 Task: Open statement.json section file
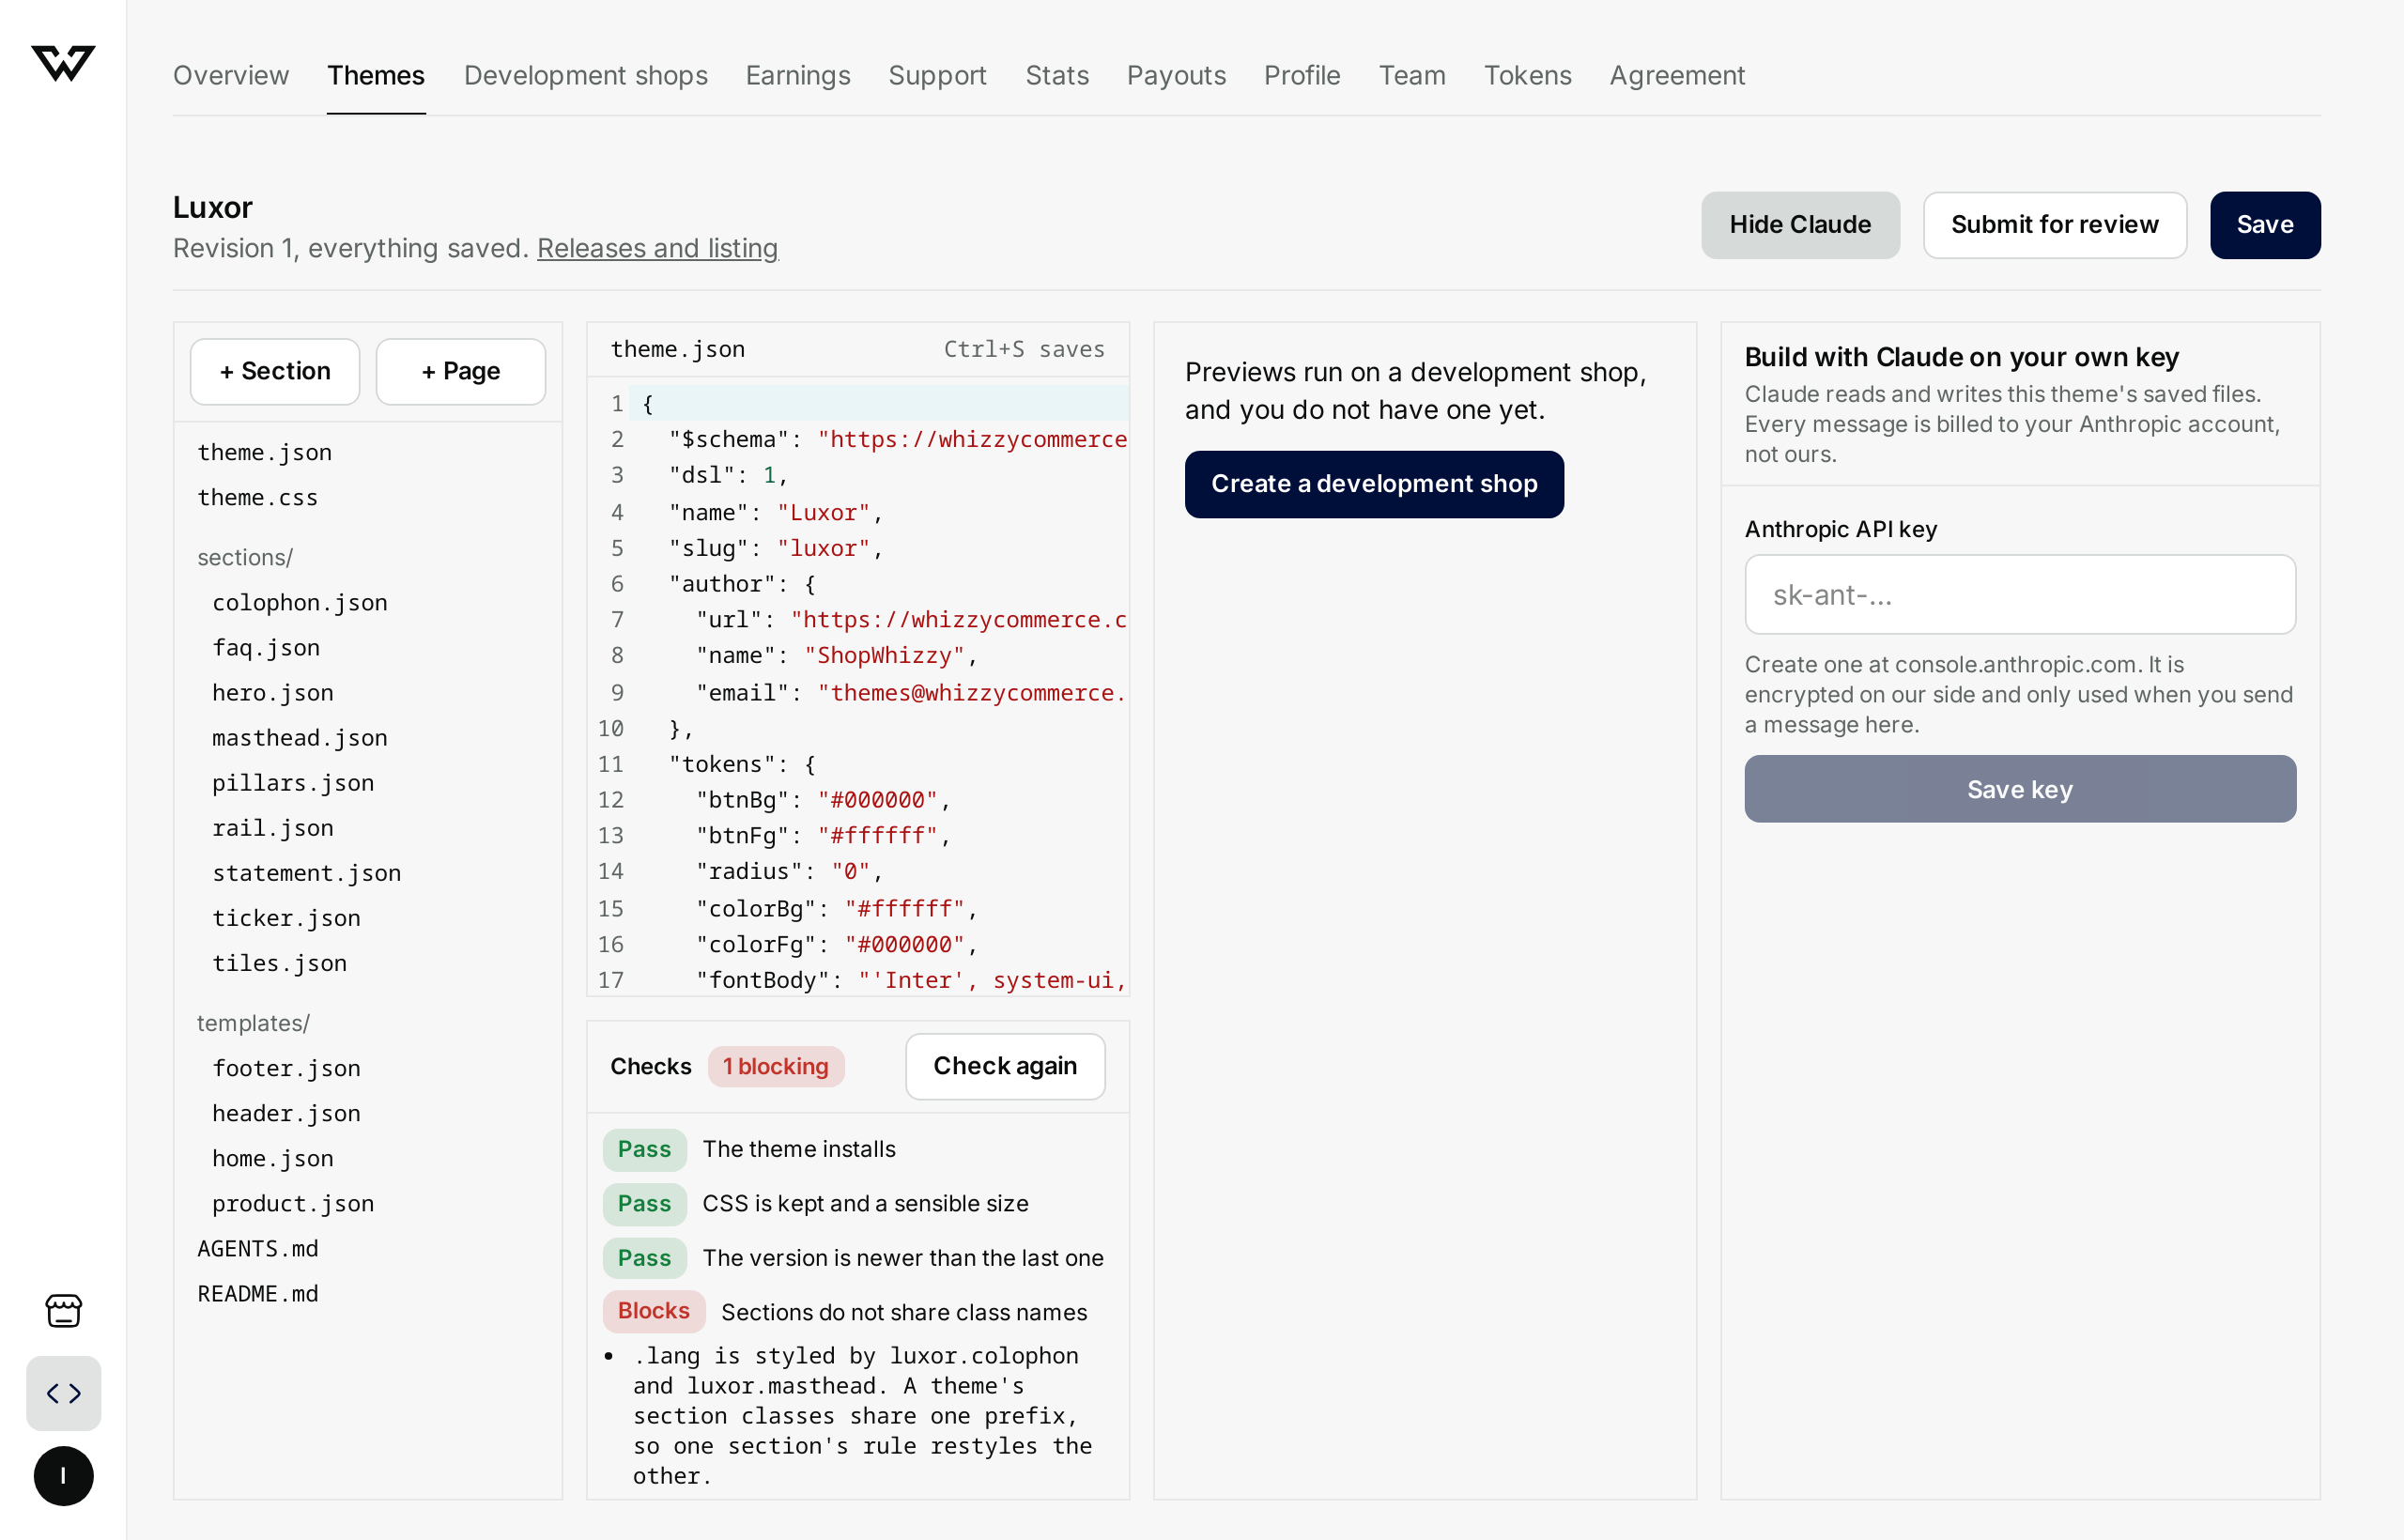coord(307,872)
